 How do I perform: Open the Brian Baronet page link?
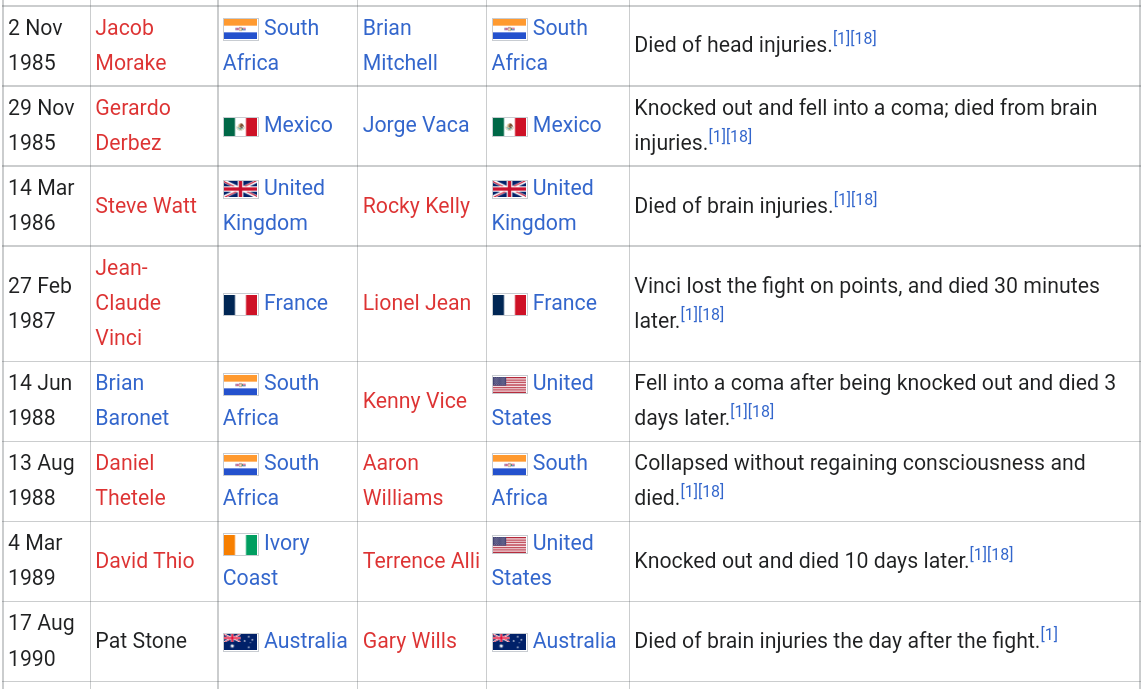[132, 400]
